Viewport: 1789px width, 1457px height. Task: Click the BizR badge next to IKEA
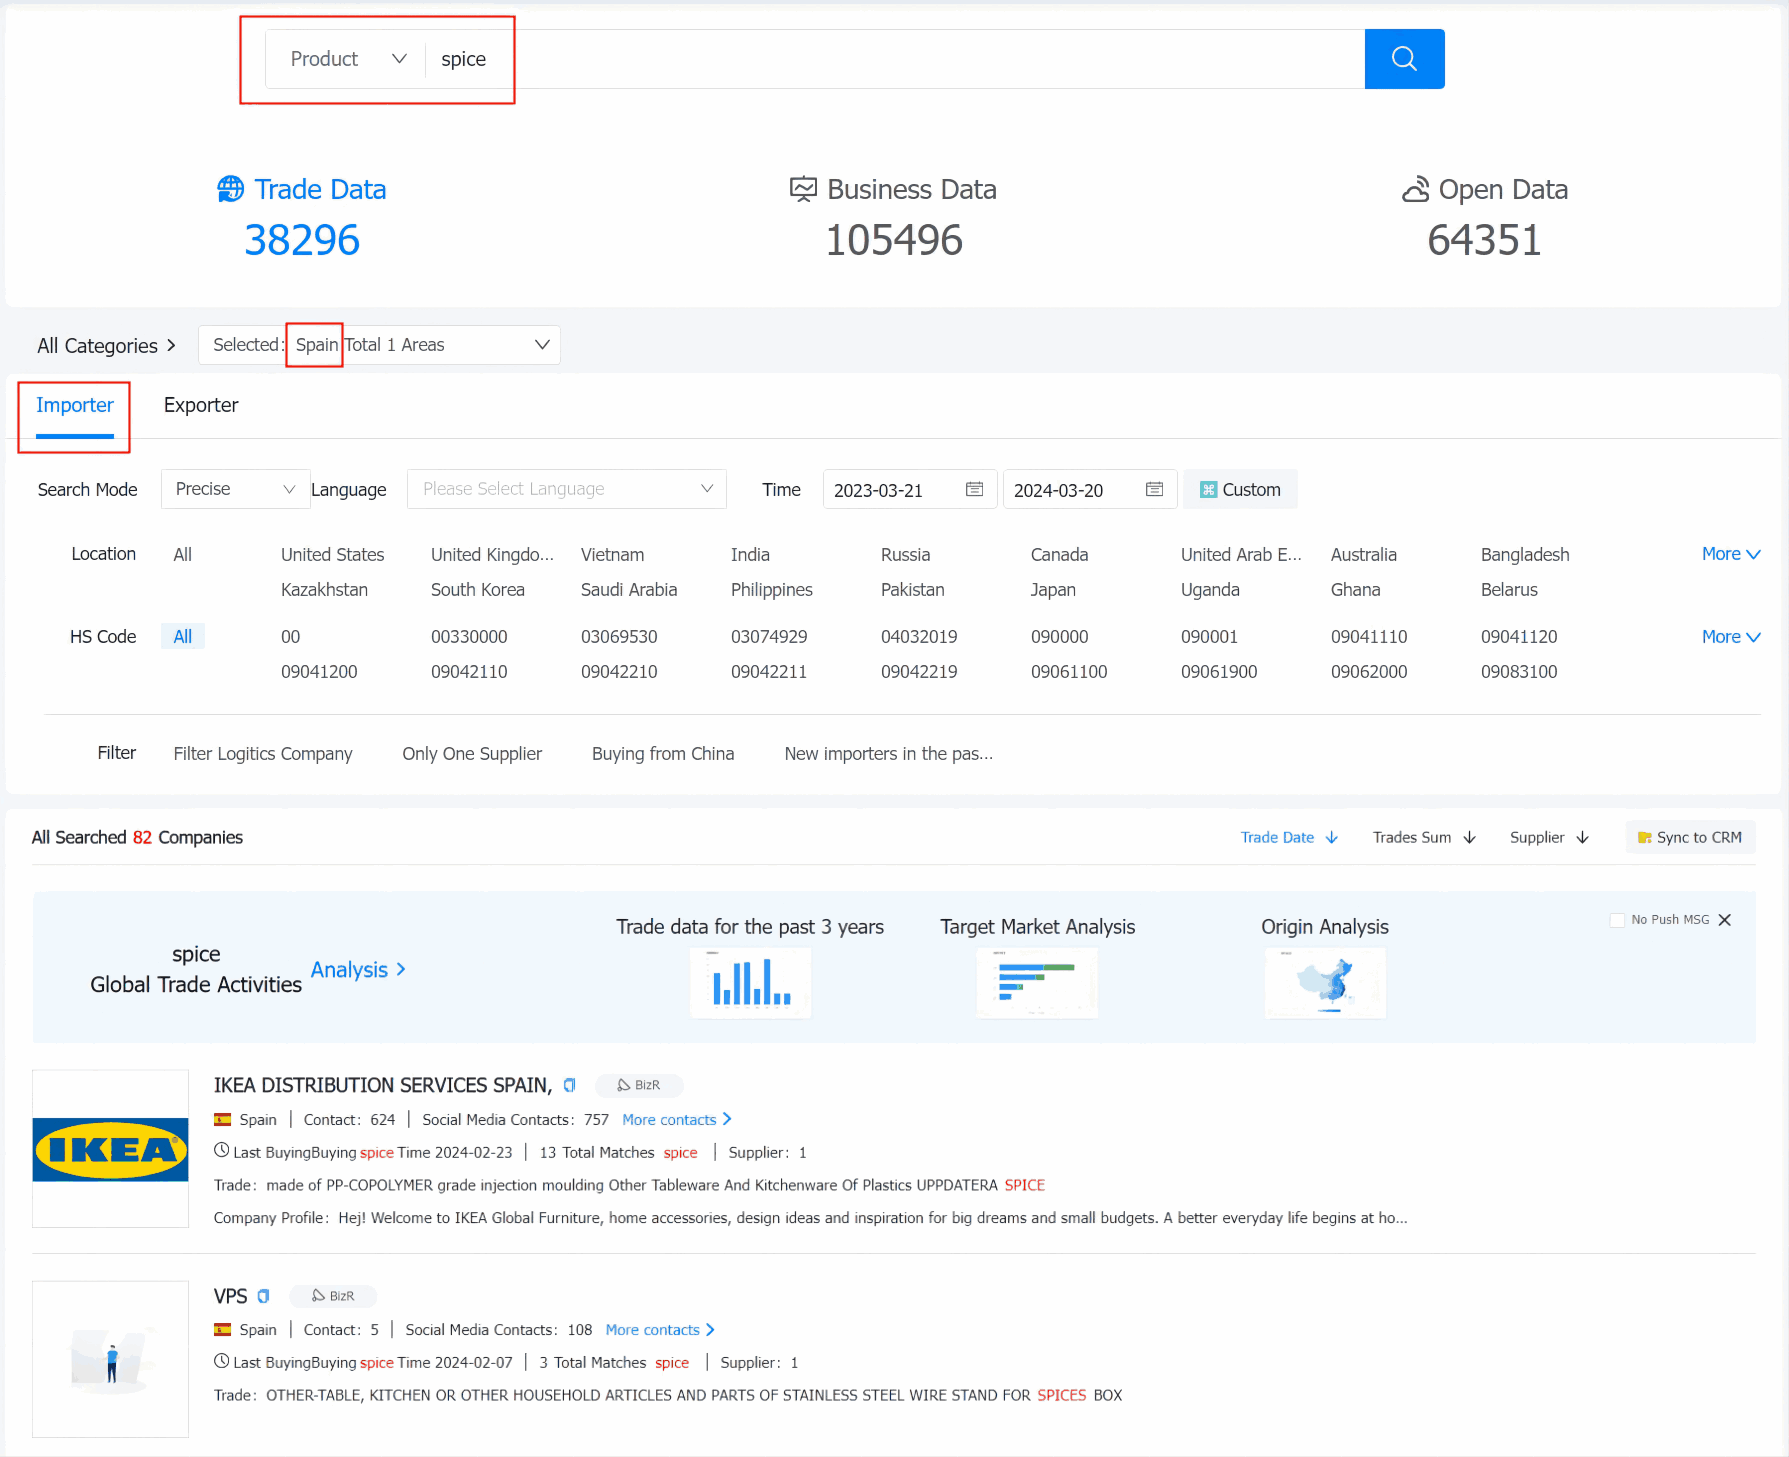tap(639, 1085)
